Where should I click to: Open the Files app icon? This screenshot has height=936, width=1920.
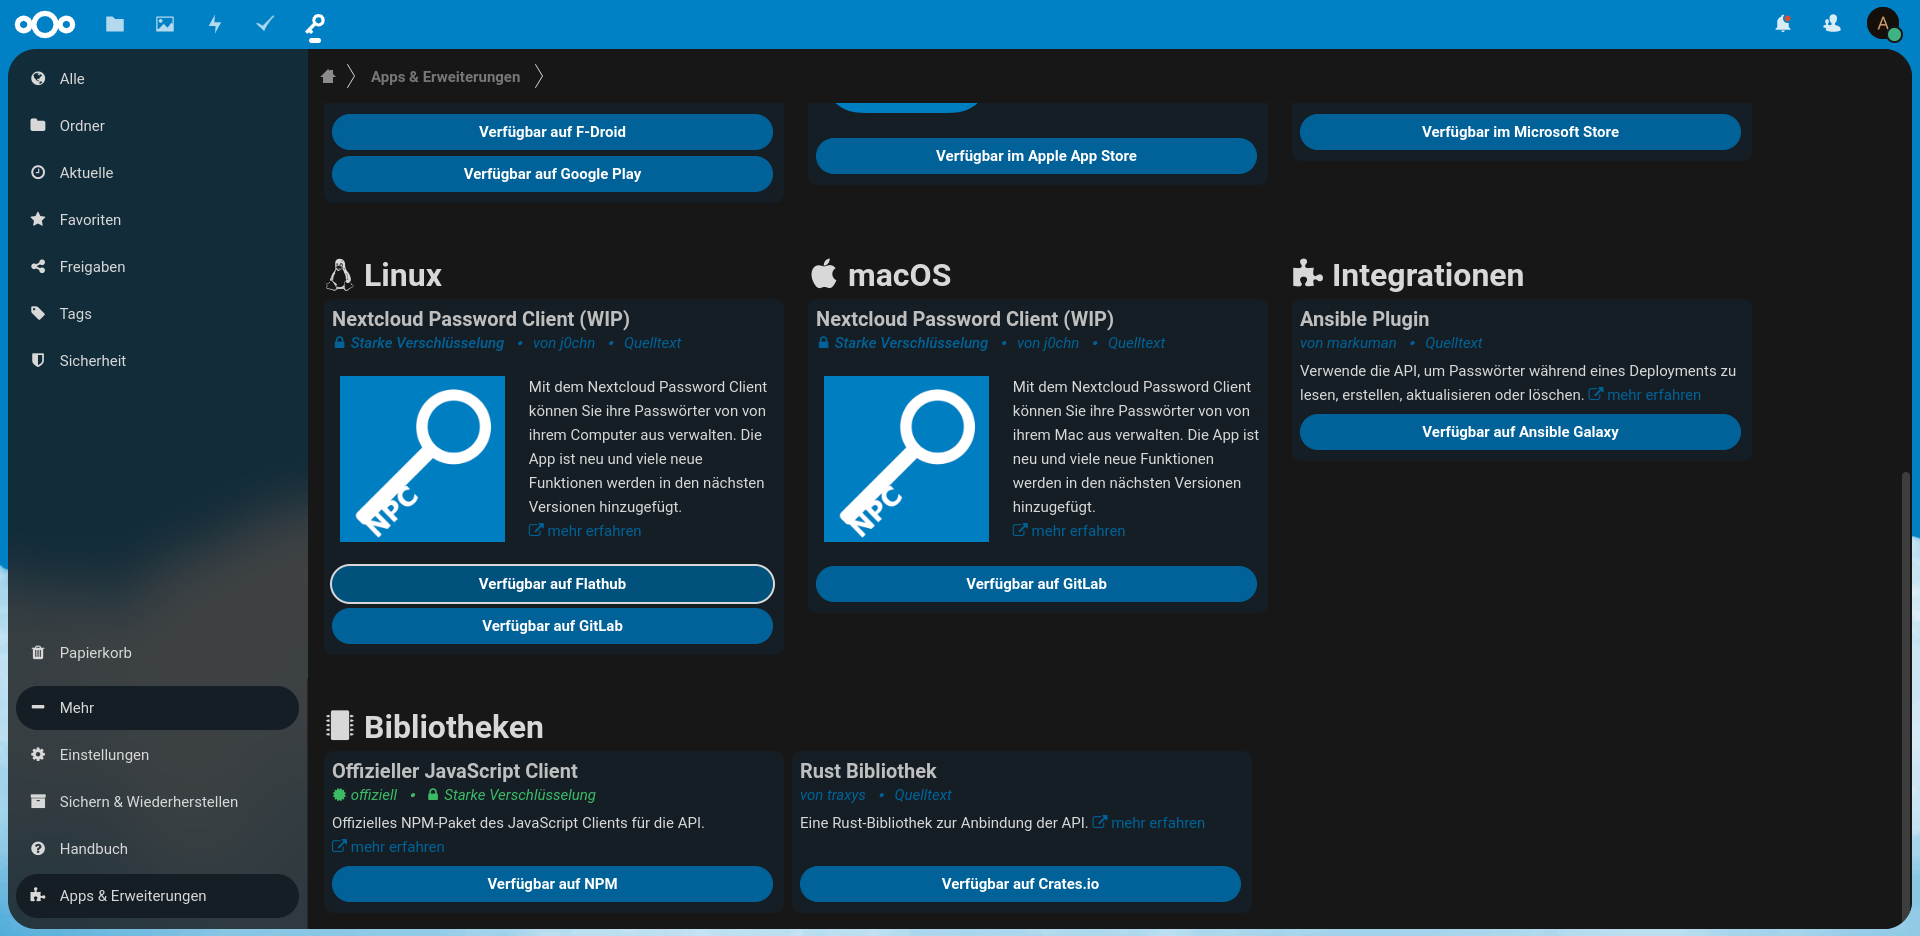pos(115,24)
